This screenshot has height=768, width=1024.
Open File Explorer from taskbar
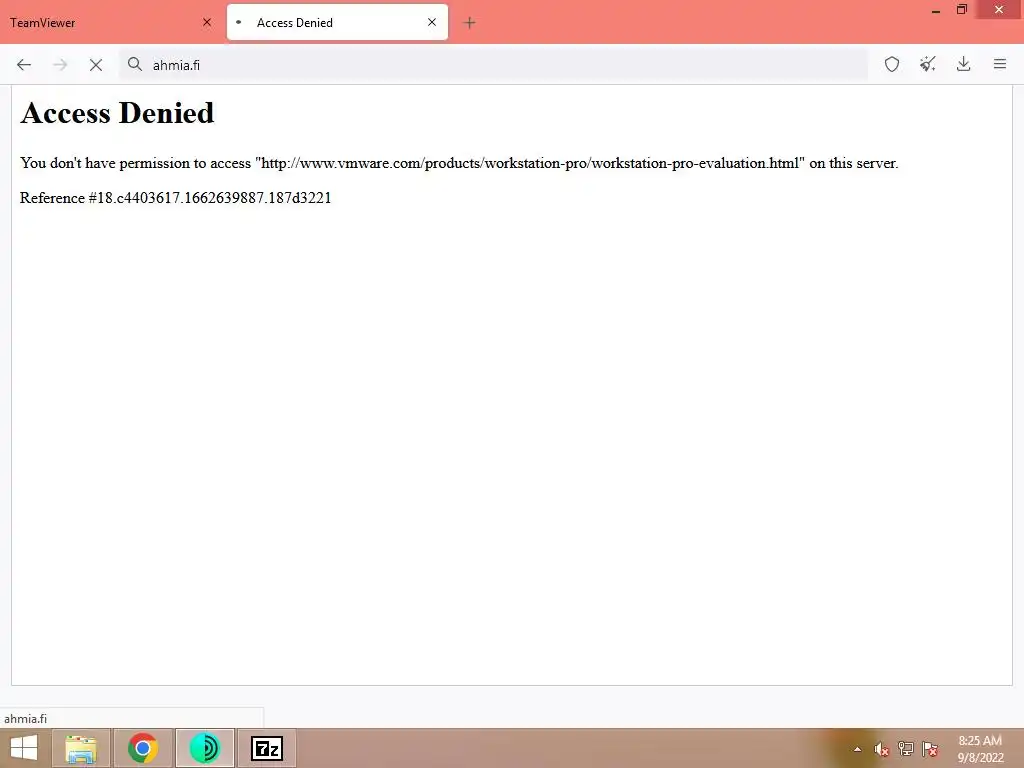click(x=81, y=748)
